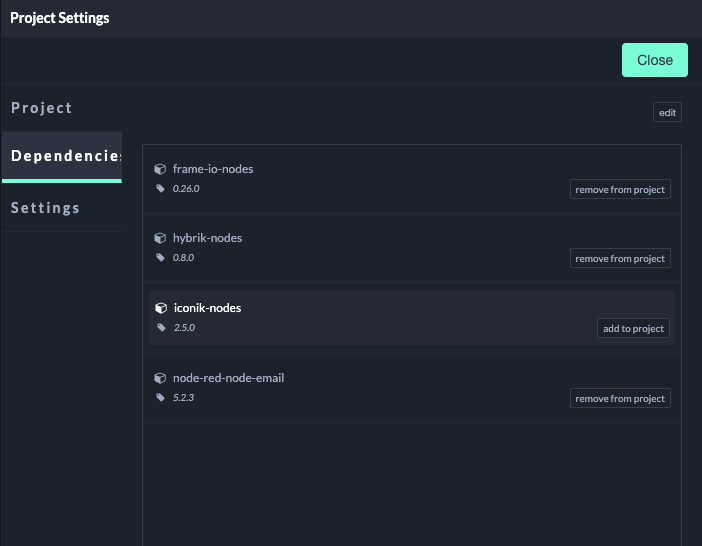Select the hybrik-nodes module name

(x=207, y=238)
